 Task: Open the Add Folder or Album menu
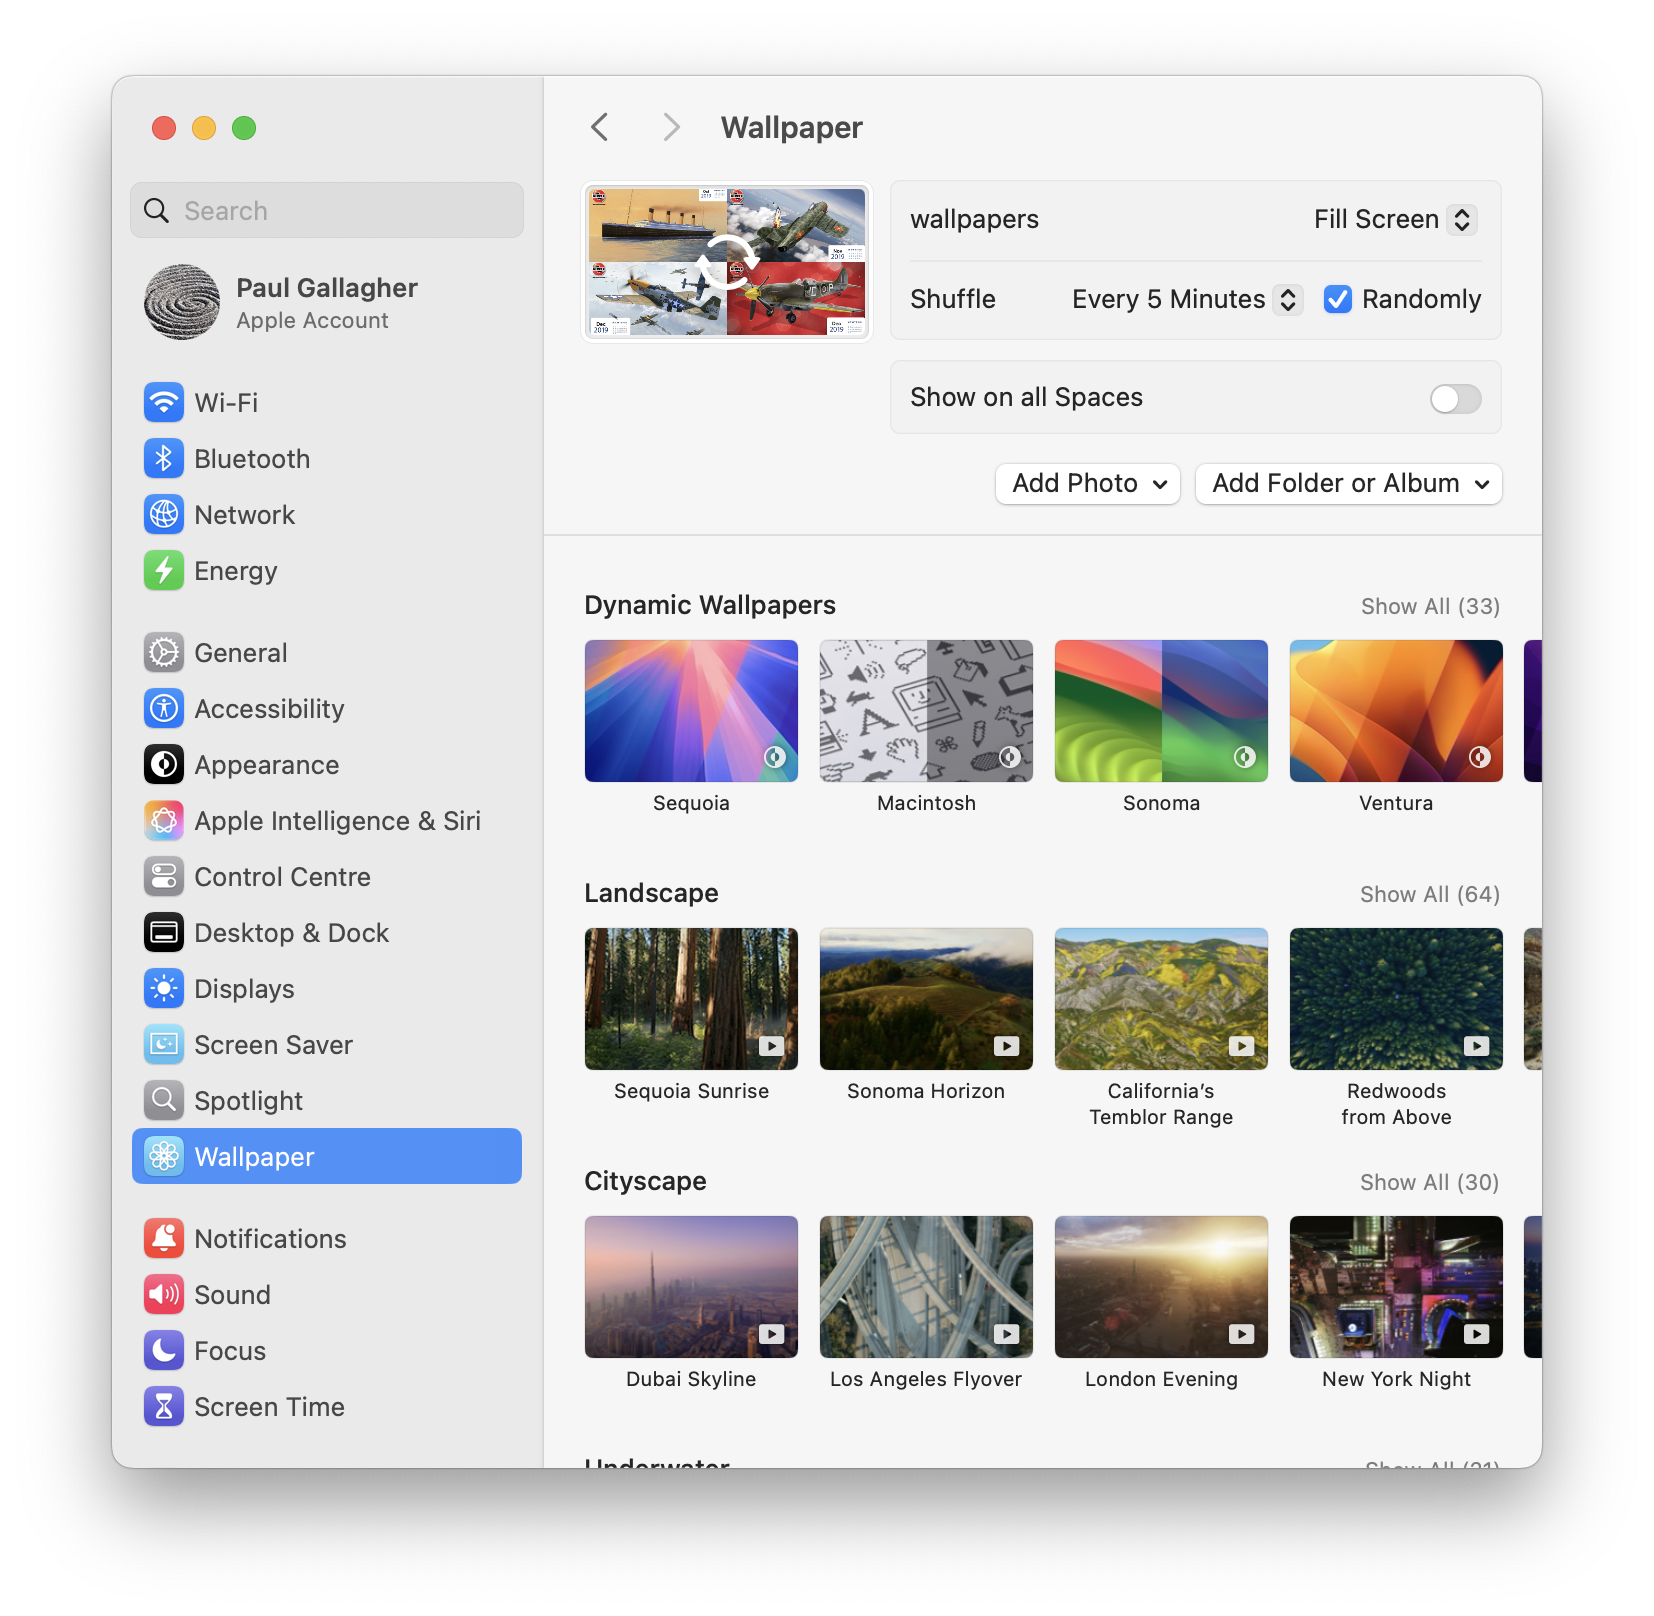1349,483
